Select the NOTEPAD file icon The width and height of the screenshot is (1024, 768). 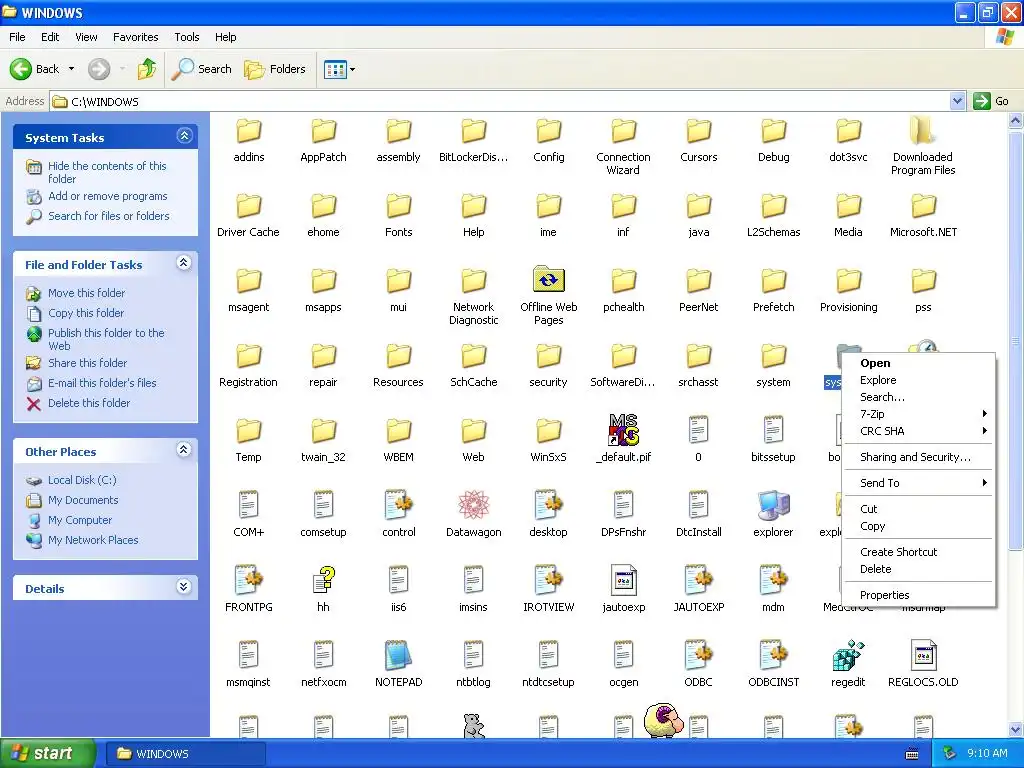[x=398, y=656]
